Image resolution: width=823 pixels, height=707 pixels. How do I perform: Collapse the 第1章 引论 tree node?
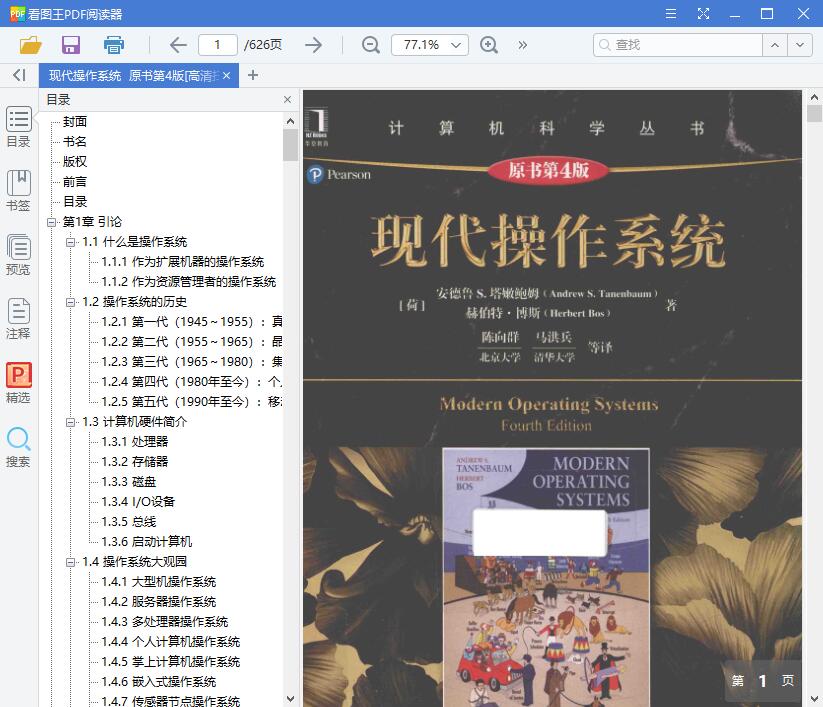[x=51, y=222]
